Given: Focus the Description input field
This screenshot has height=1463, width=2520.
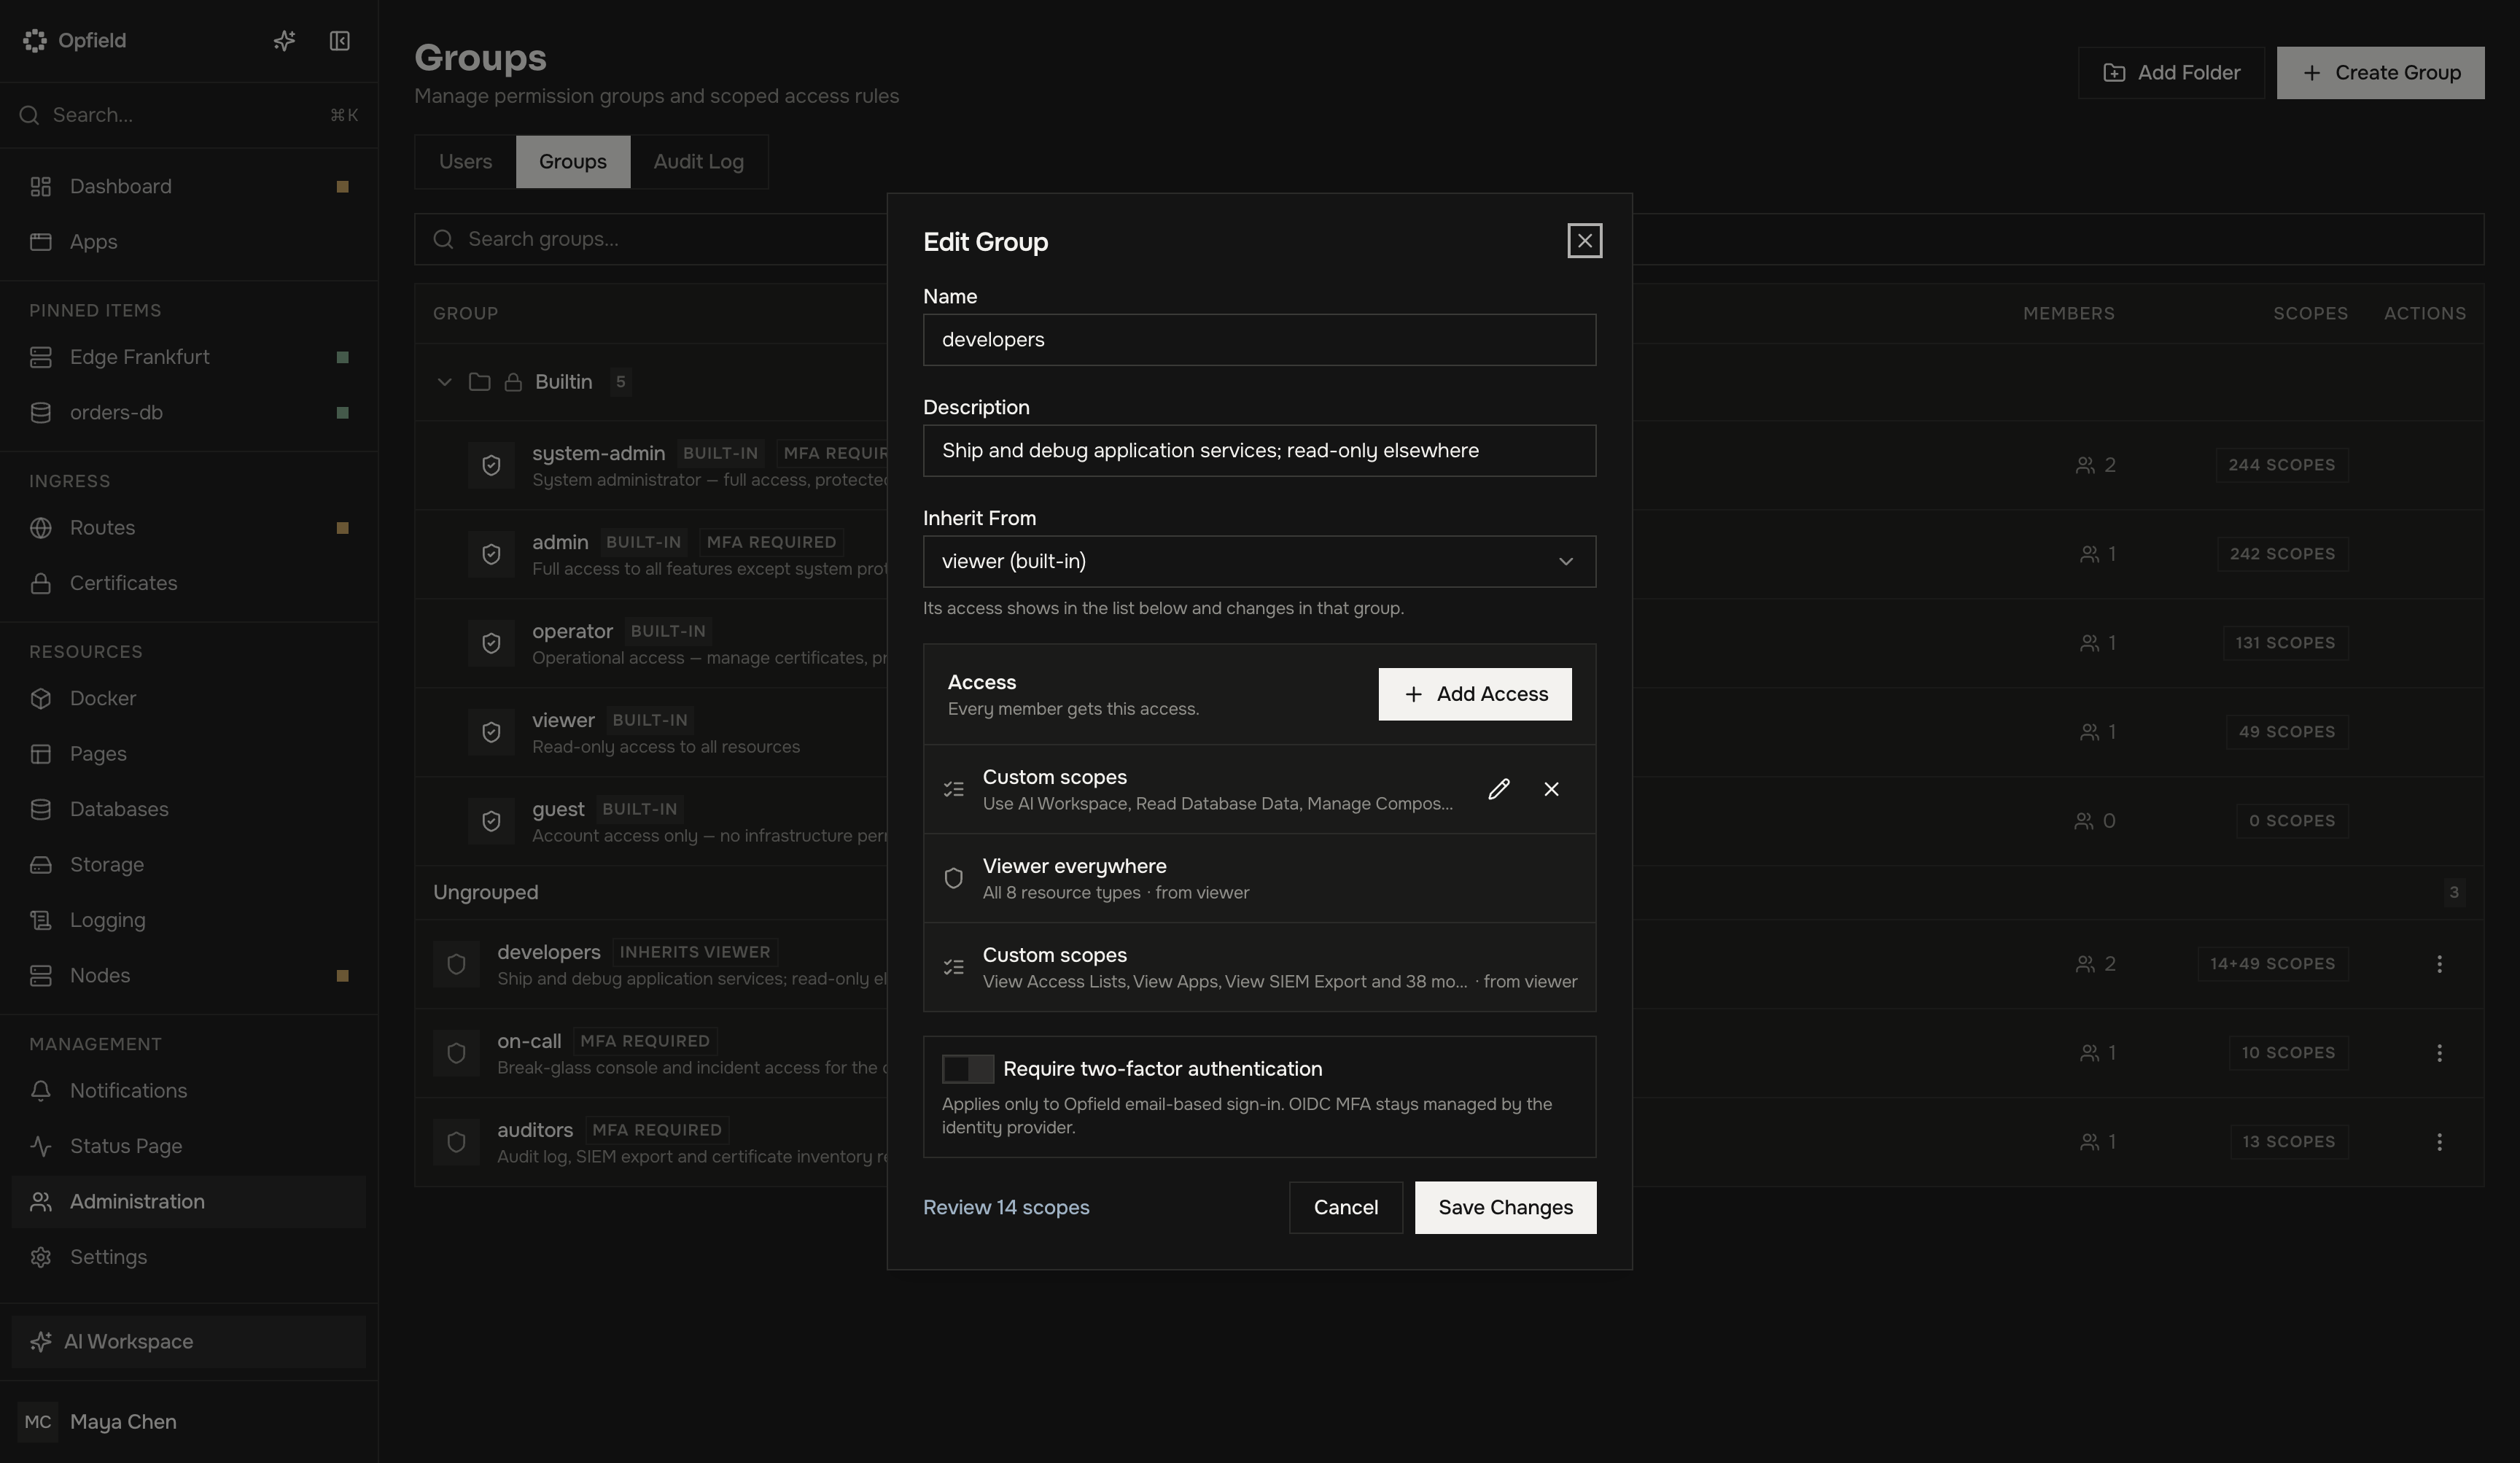Looking at the screenshot, I should [x=1259, y=451].
